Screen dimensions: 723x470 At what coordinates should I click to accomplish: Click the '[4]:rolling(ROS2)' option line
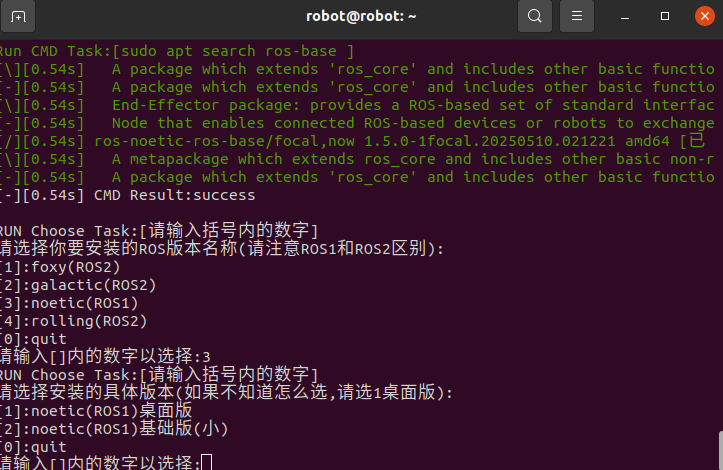pyautogui.click(x=73, y=321)
